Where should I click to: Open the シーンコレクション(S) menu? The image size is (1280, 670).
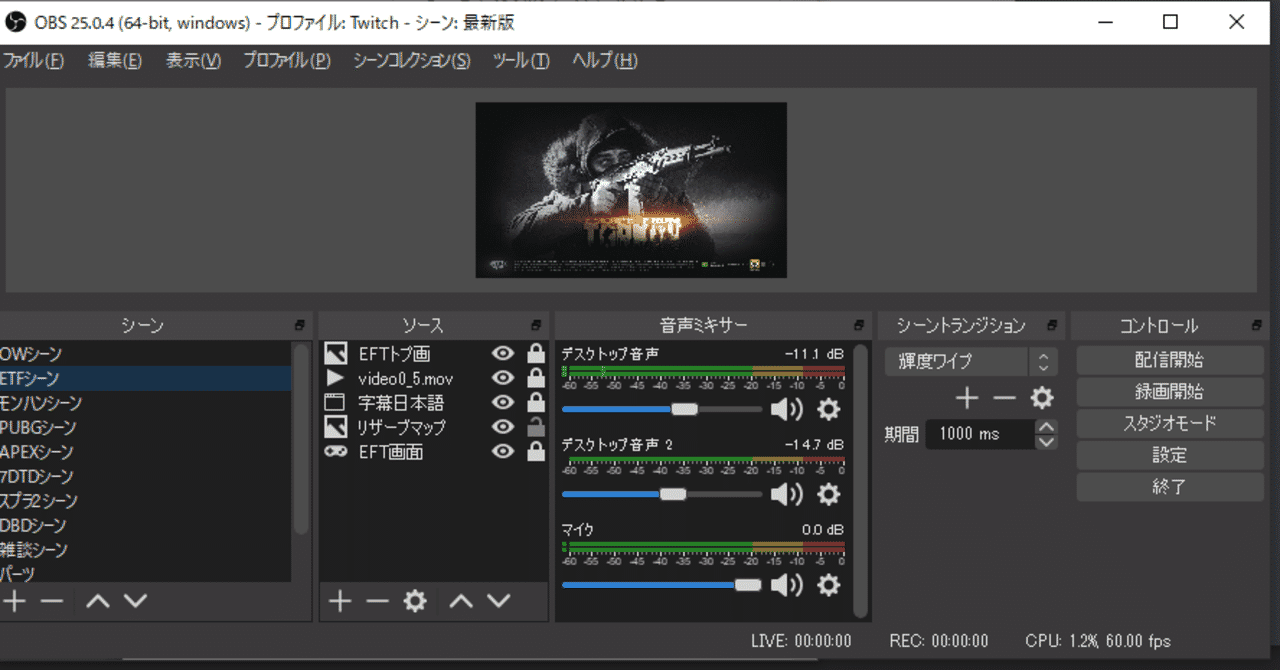(x=411, y=61)
